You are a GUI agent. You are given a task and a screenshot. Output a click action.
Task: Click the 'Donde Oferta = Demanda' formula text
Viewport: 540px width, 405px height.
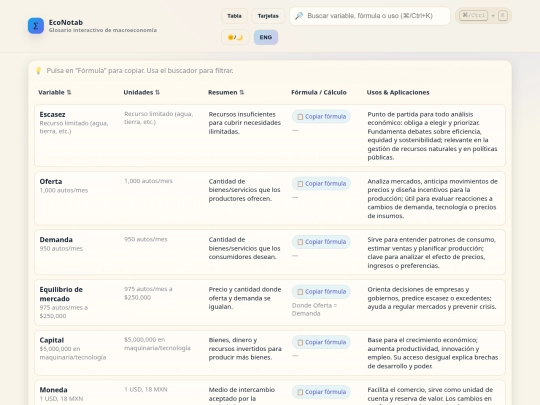pos(314,309)
